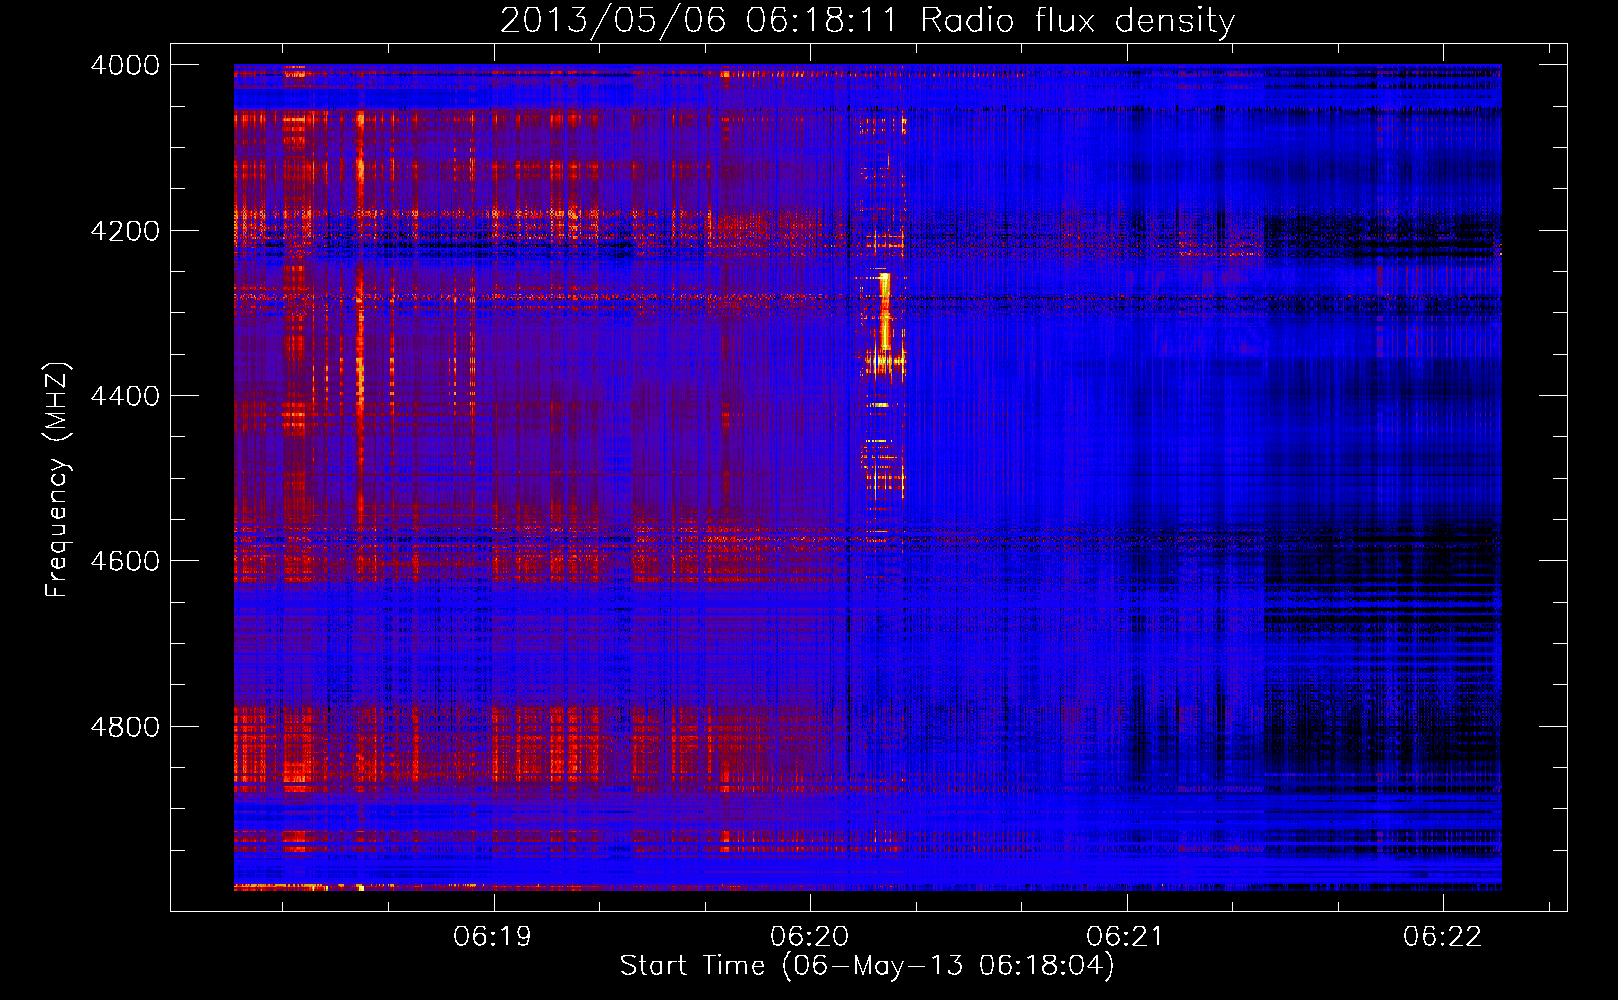1618x1000 pixels.
Task: Click the 4200 frequency axis label
Action: pos(124,231)
